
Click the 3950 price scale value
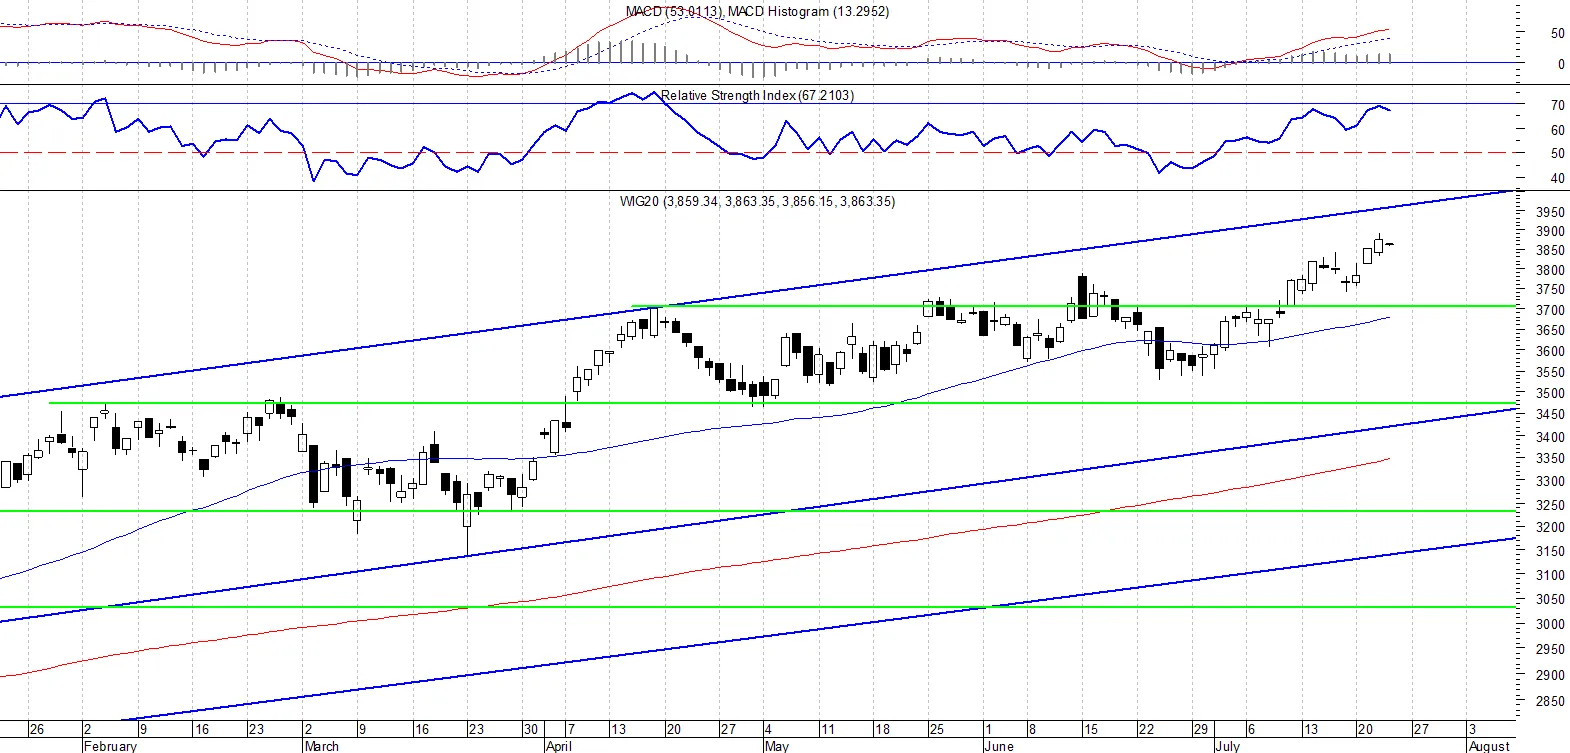click(1550, 213)
